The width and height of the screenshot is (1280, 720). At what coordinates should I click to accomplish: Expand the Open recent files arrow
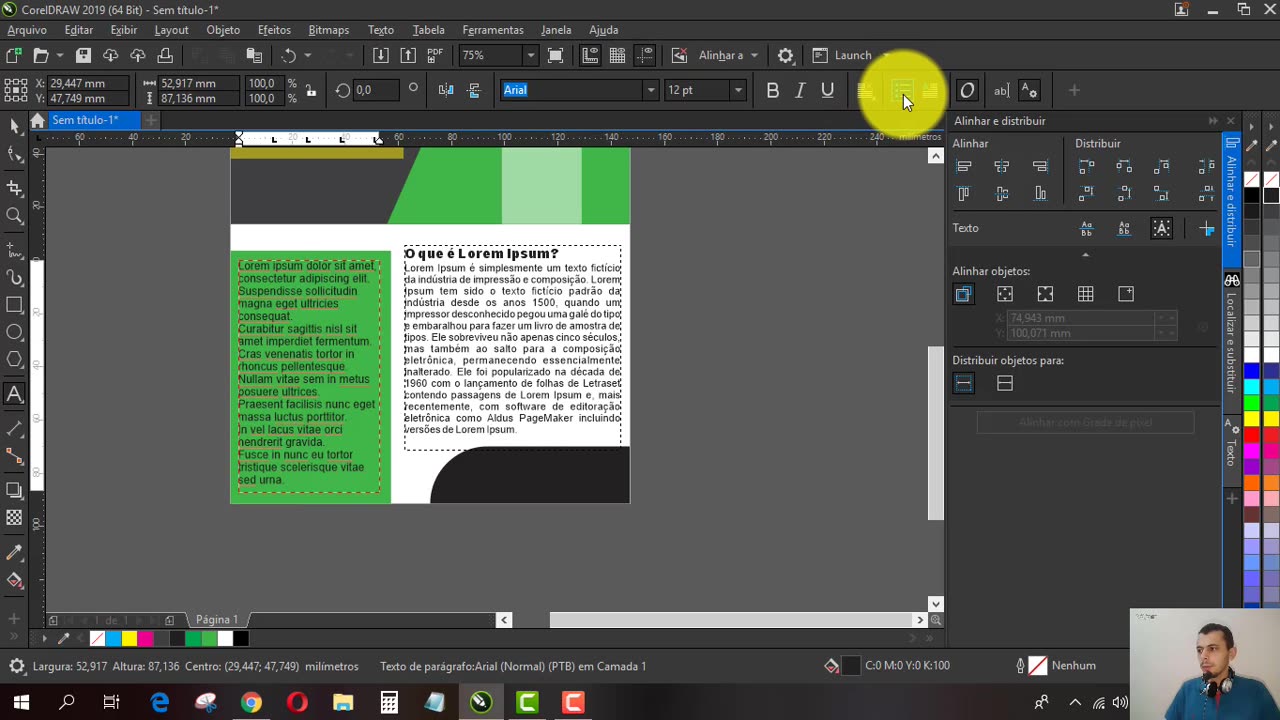tap(60, 56)
